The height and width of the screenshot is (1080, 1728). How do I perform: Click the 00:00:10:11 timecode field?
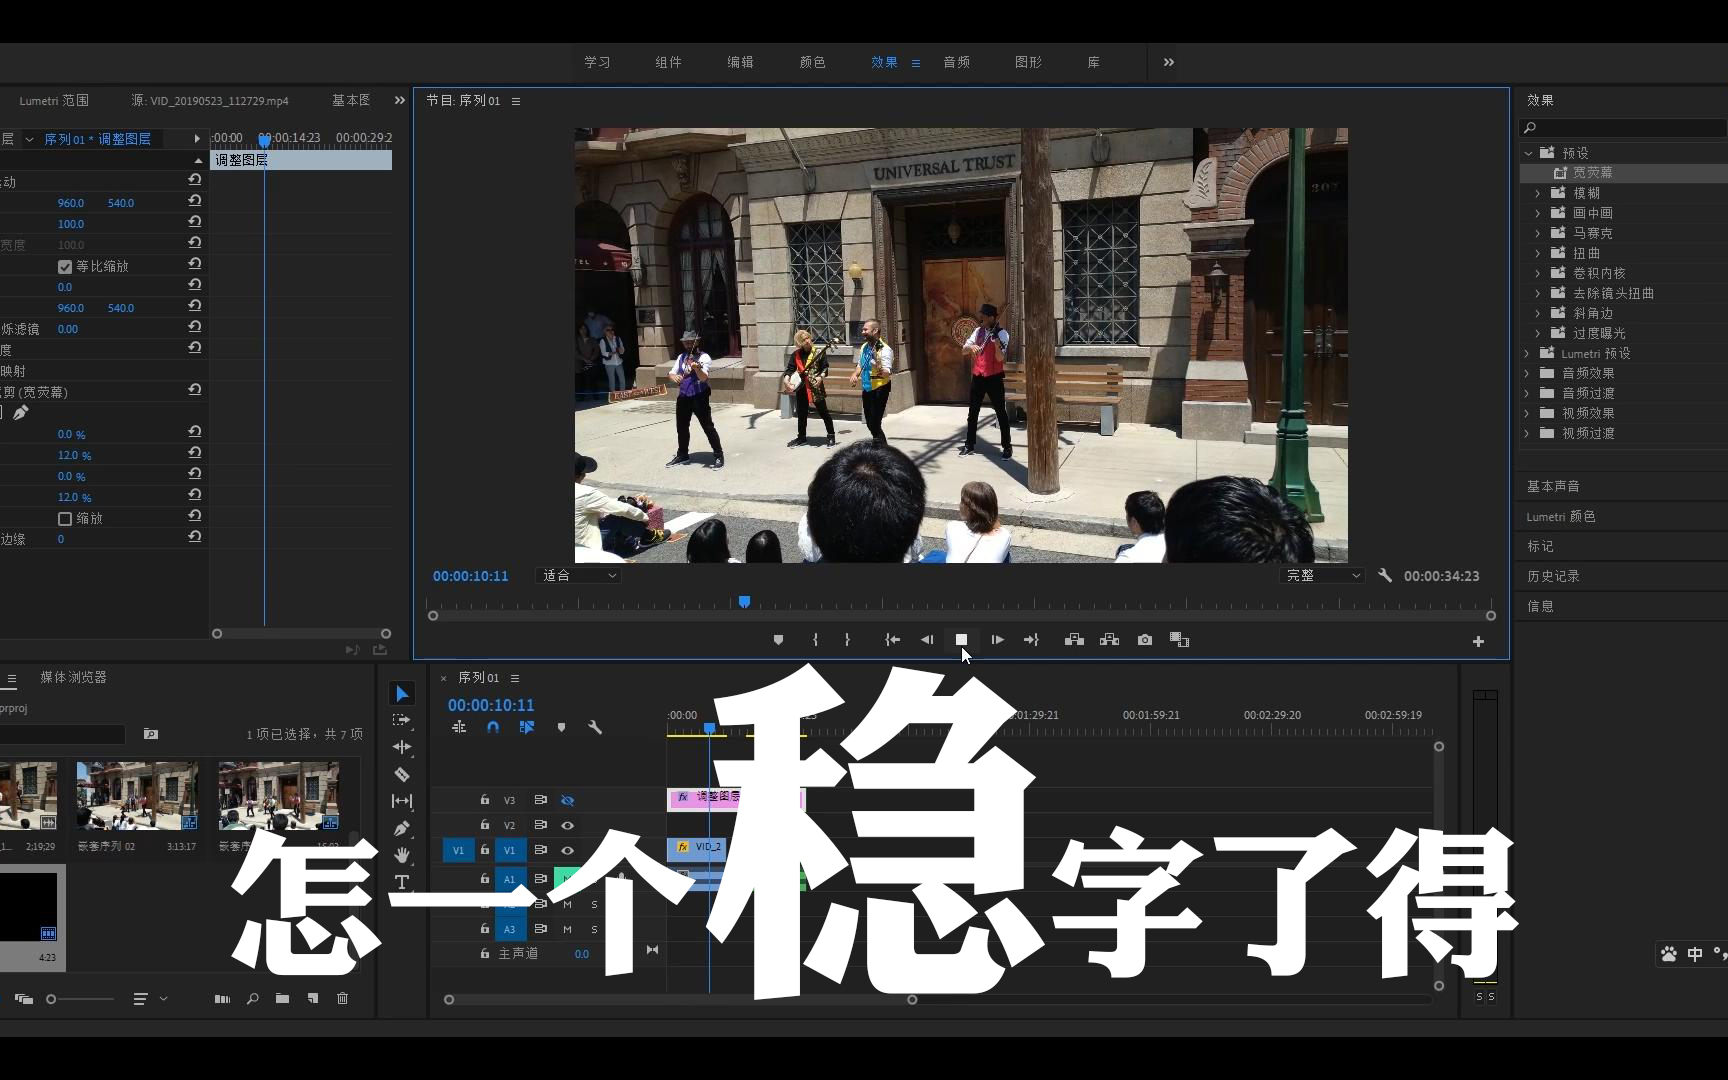point(490,704)
